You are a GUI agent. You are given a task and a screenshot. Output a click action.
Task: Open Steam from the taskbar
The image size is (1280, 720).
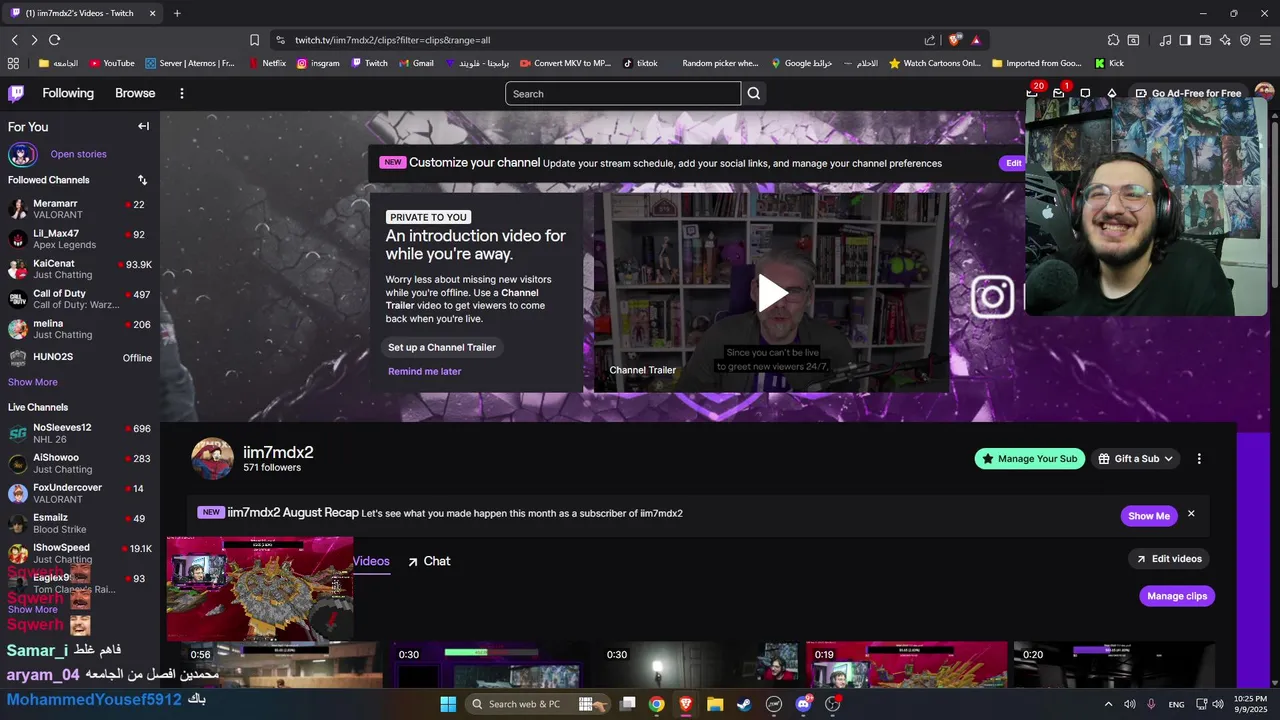[744, 704]
